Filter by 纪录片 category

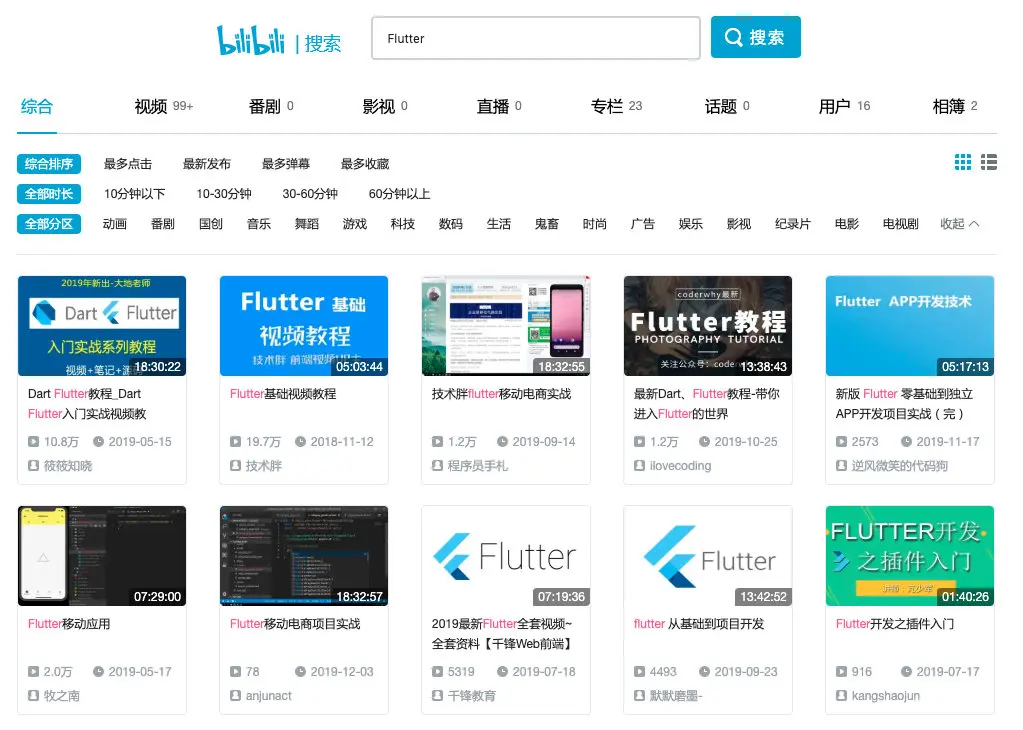793,224
